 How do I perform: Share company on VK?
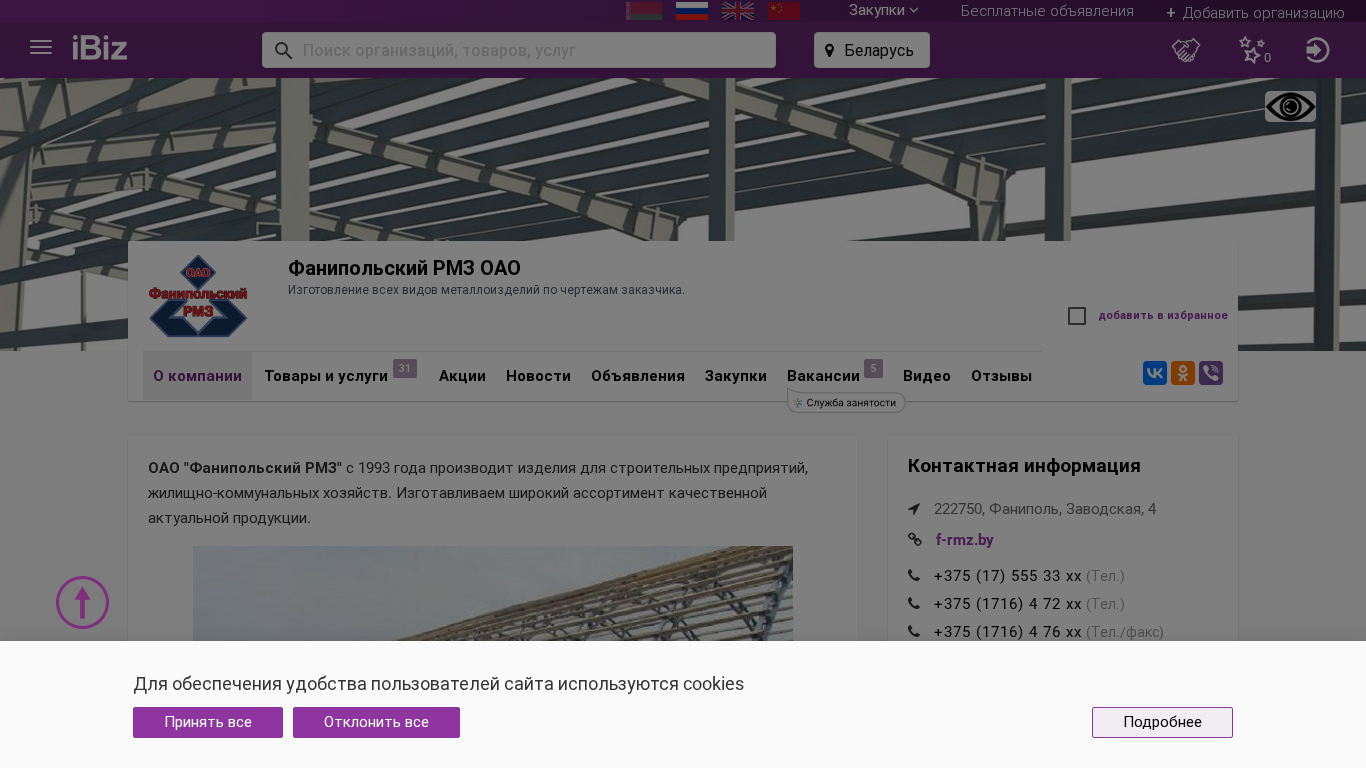(x=1155, y=373)
